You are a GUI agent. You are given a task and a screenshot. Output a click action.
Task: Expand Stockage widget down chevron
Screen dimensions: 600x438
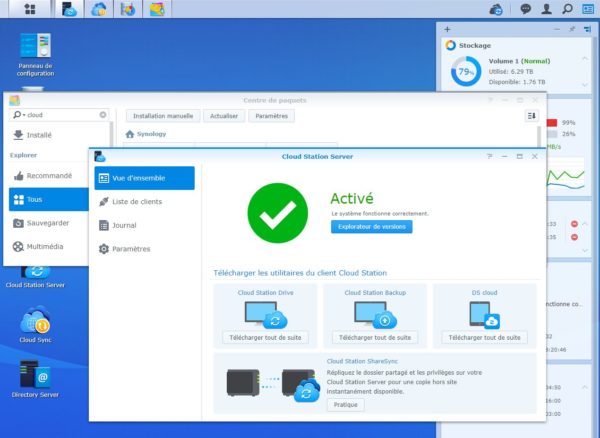[585, 85]
